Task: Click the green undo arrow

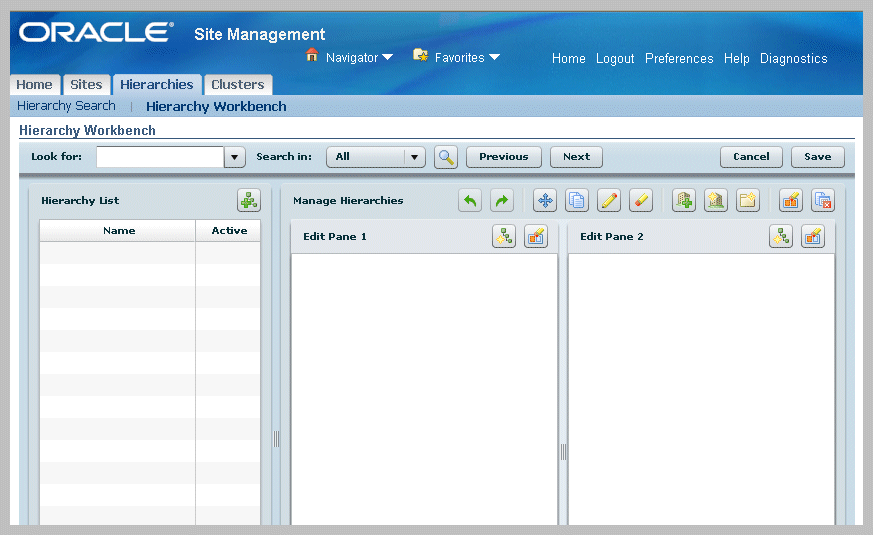Action: pos(470,200)
